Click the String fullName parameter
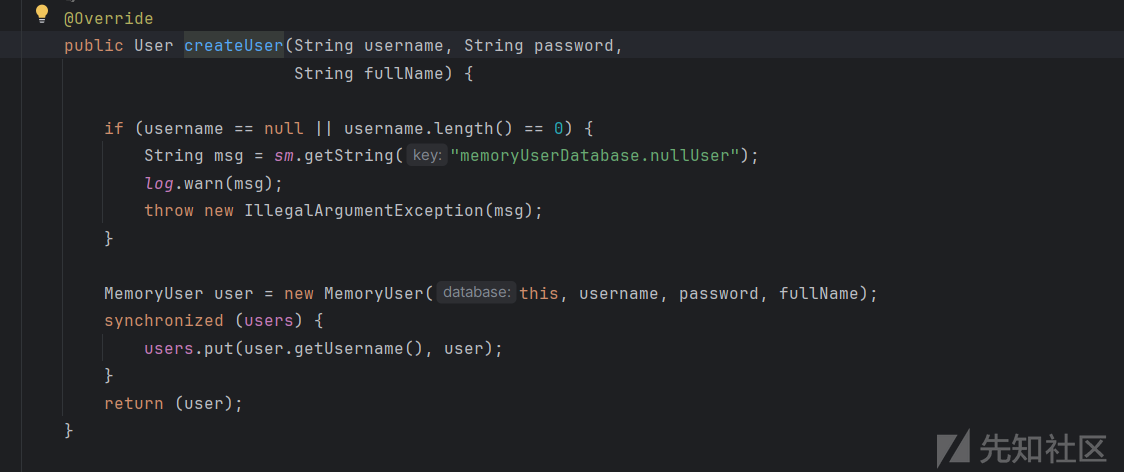 tap(368, 73)
